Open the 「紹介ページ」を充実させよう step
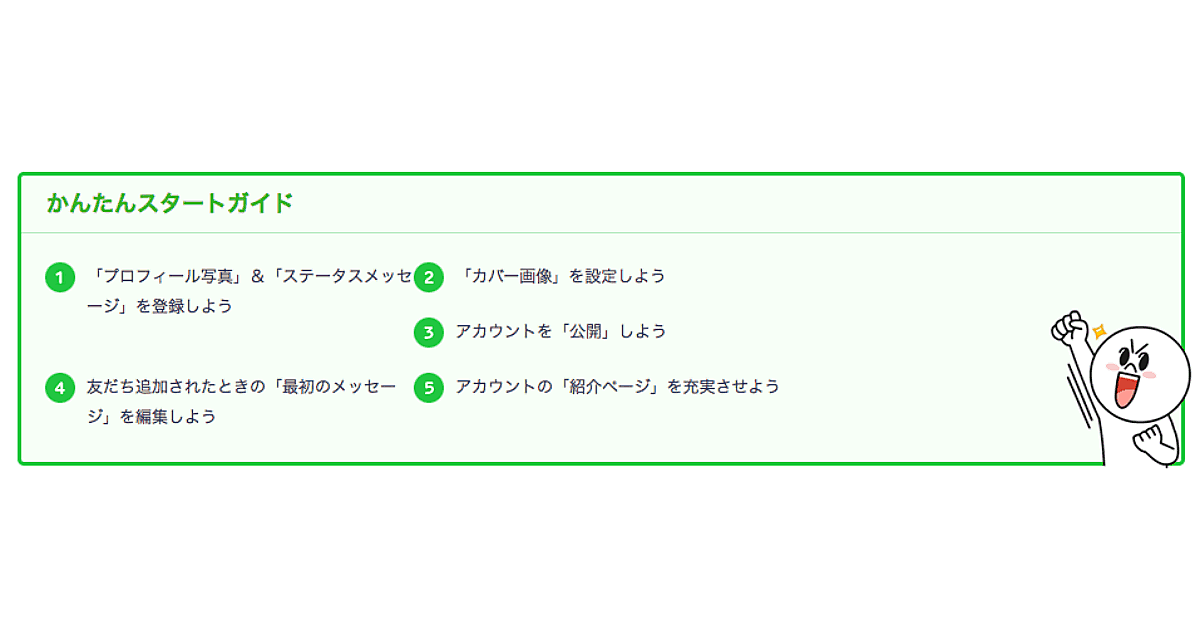Image resolution: width=1200 pixels, height=630 pixels. pos(616,386)
